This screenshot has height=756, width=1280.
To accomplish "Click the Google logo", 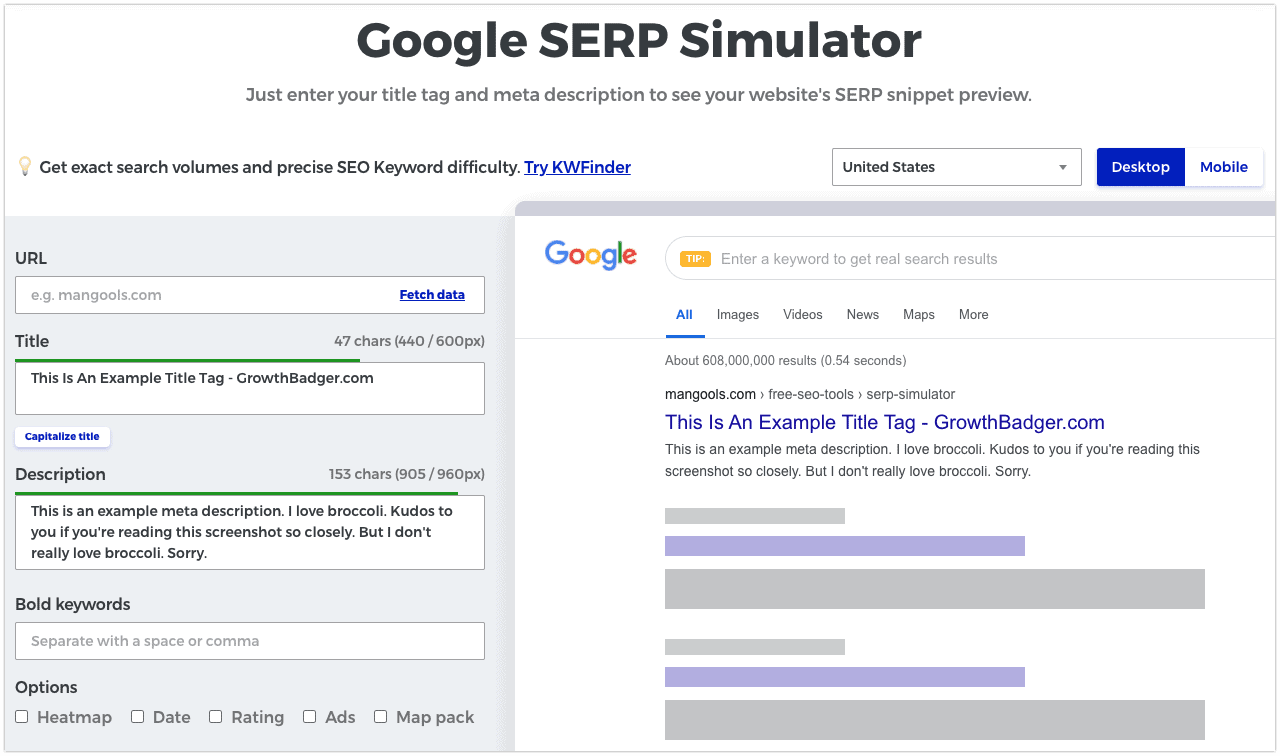I will coord(590,256).
